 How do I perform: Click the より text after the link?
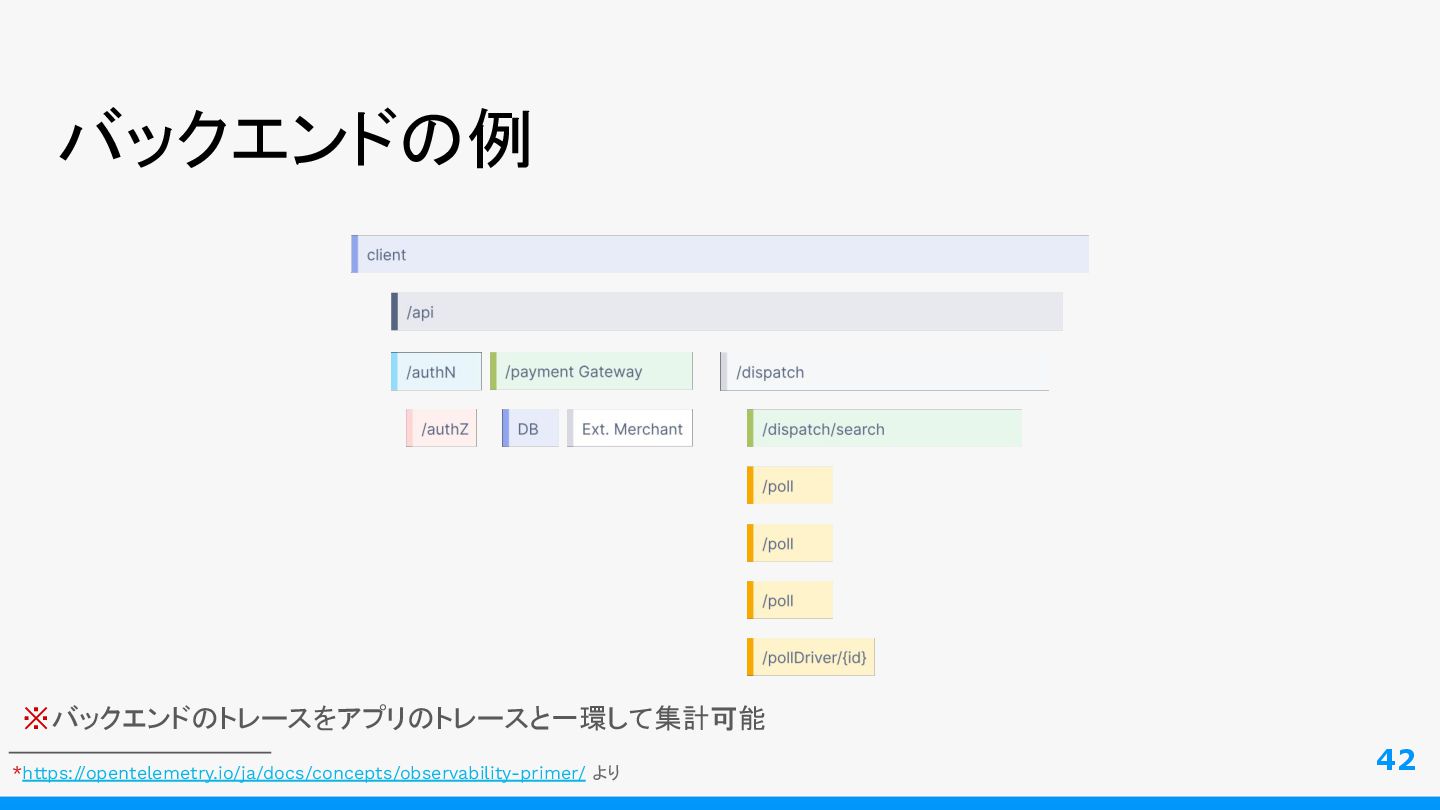(x=606, y=773)
